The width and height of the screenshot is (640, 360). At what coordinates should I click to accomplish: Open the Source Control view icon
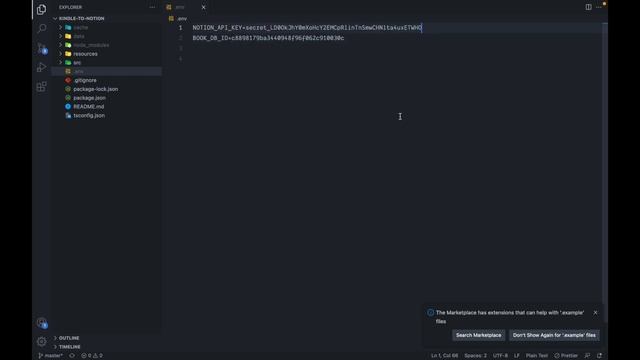[x=42, y=48]
